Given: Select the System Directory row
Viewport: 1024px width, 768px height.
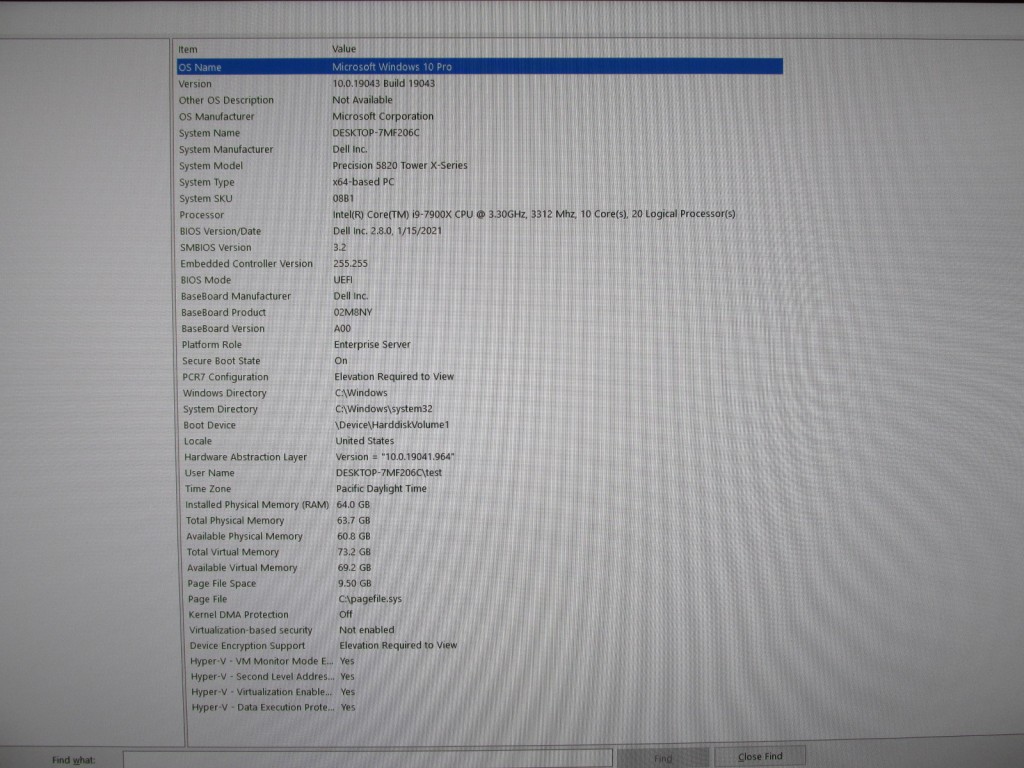Looking at the screenshot, I should [x=479, y=409].
